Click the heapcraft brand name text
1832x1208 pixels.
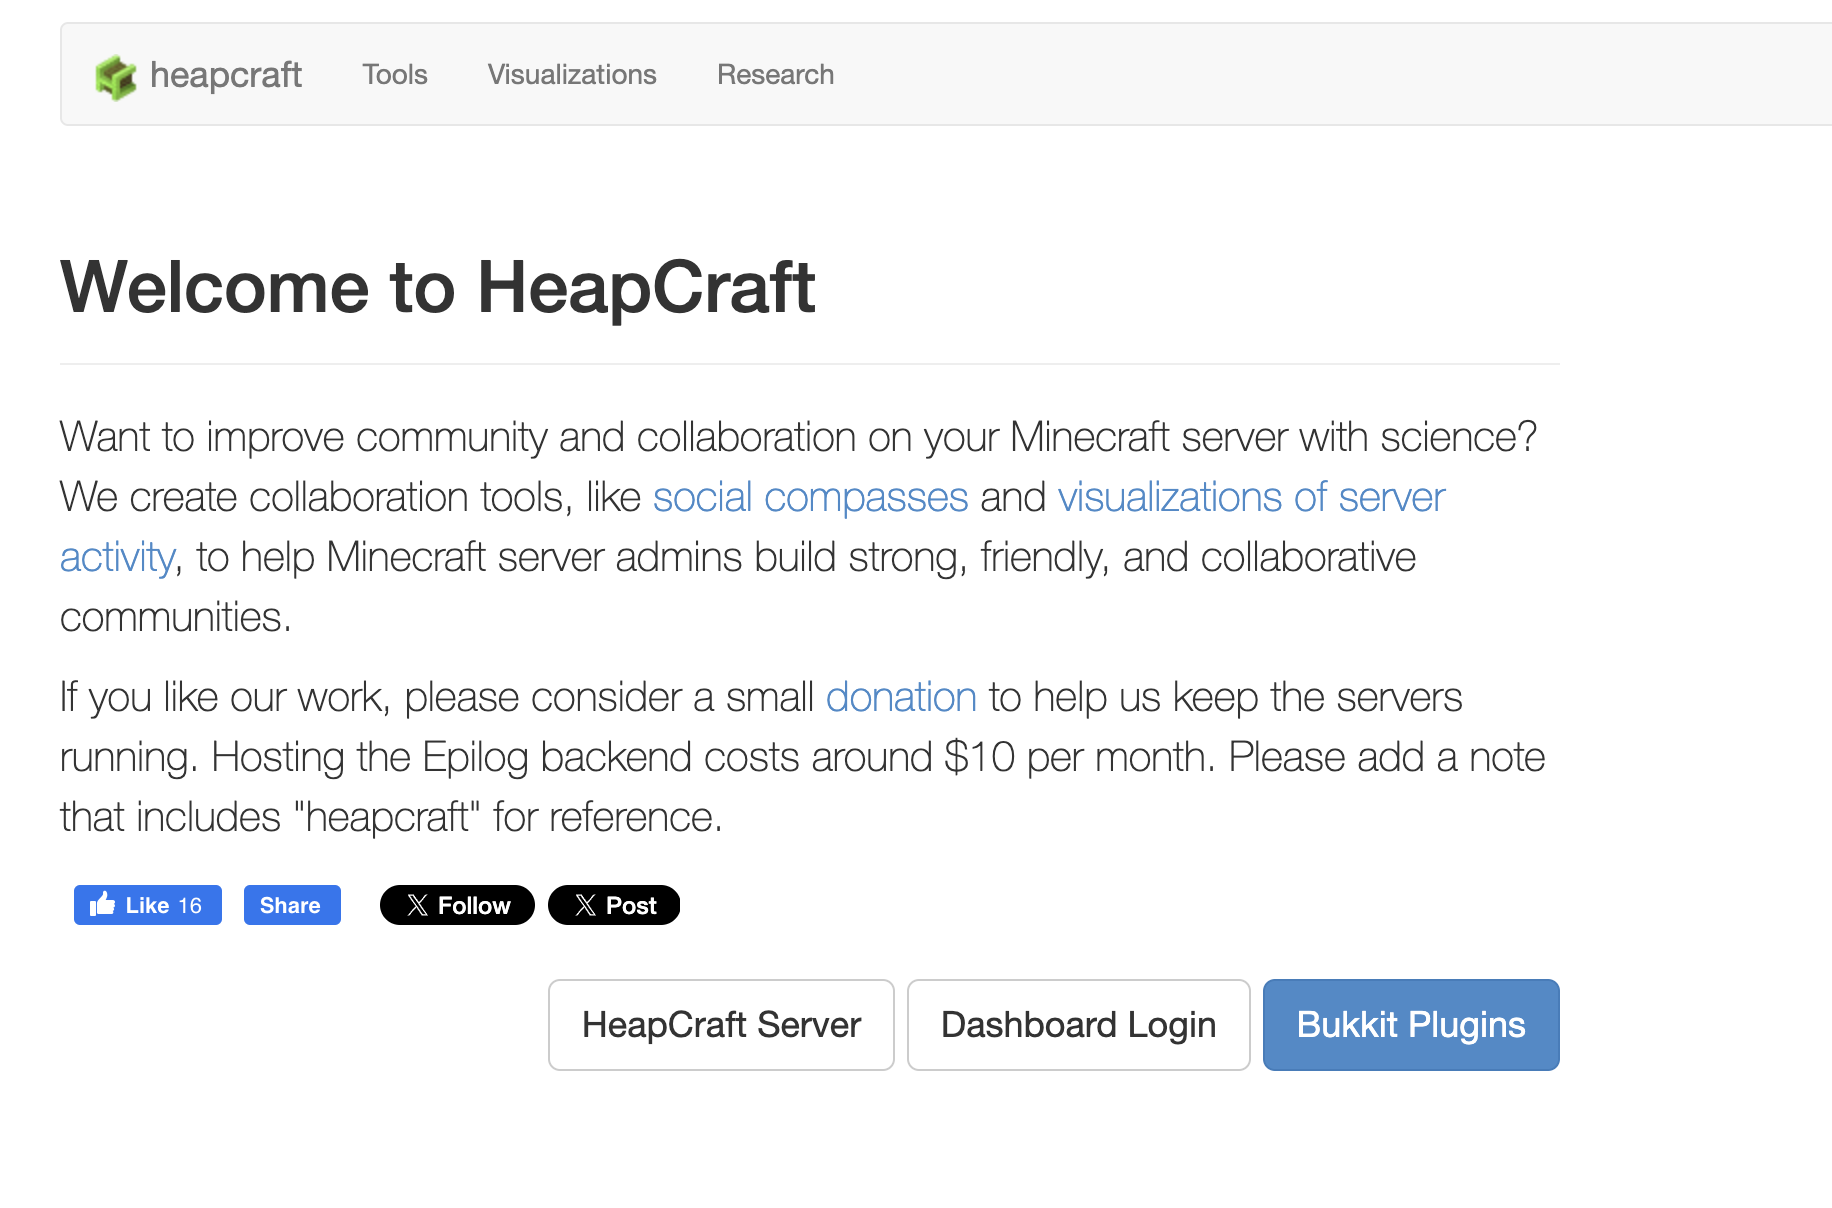coord(226,75)
